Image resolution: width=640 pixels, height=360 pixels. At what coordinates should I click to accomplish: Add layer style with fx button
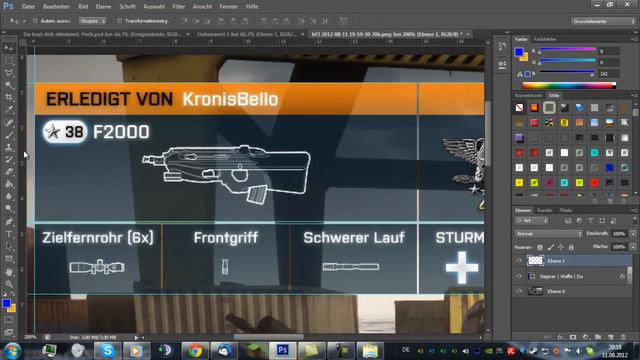point(560,337)
